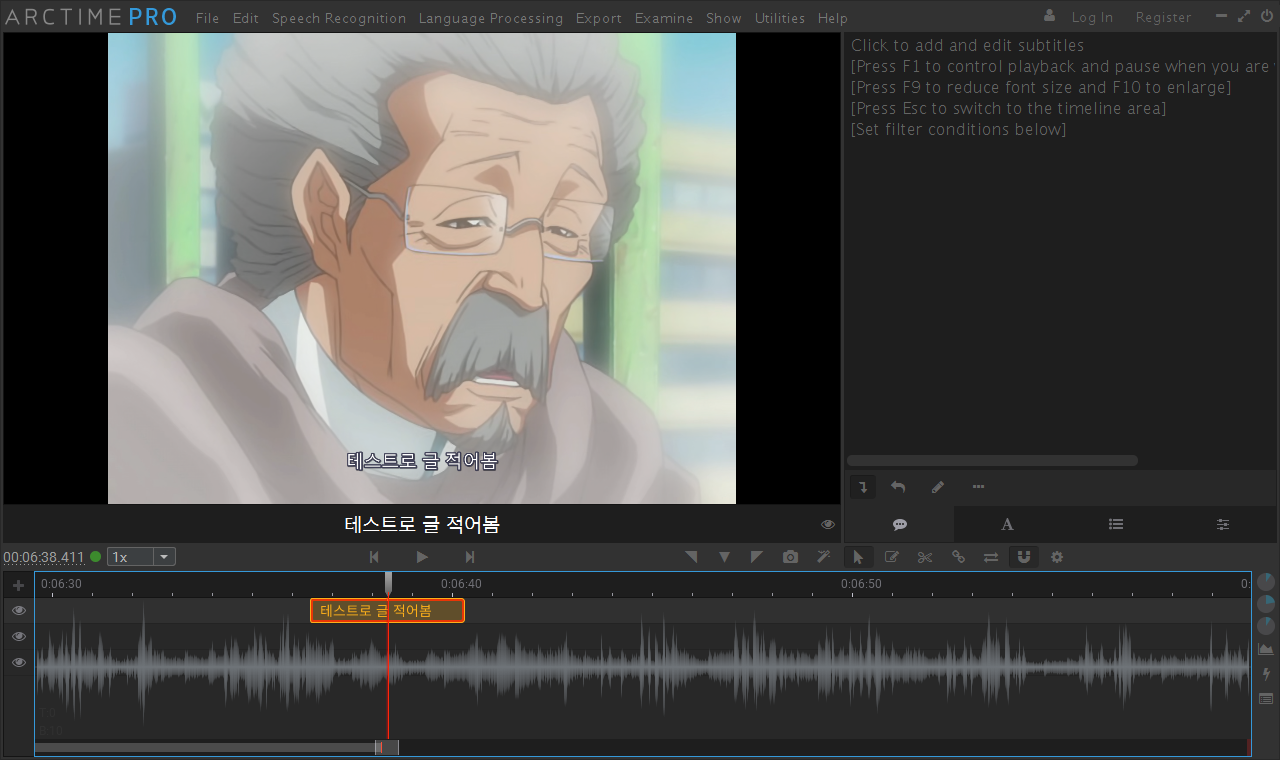Click the timecode 00:06:38.411 display
The height and width of the screenshot is (760, 1280).
coord(44,557)
